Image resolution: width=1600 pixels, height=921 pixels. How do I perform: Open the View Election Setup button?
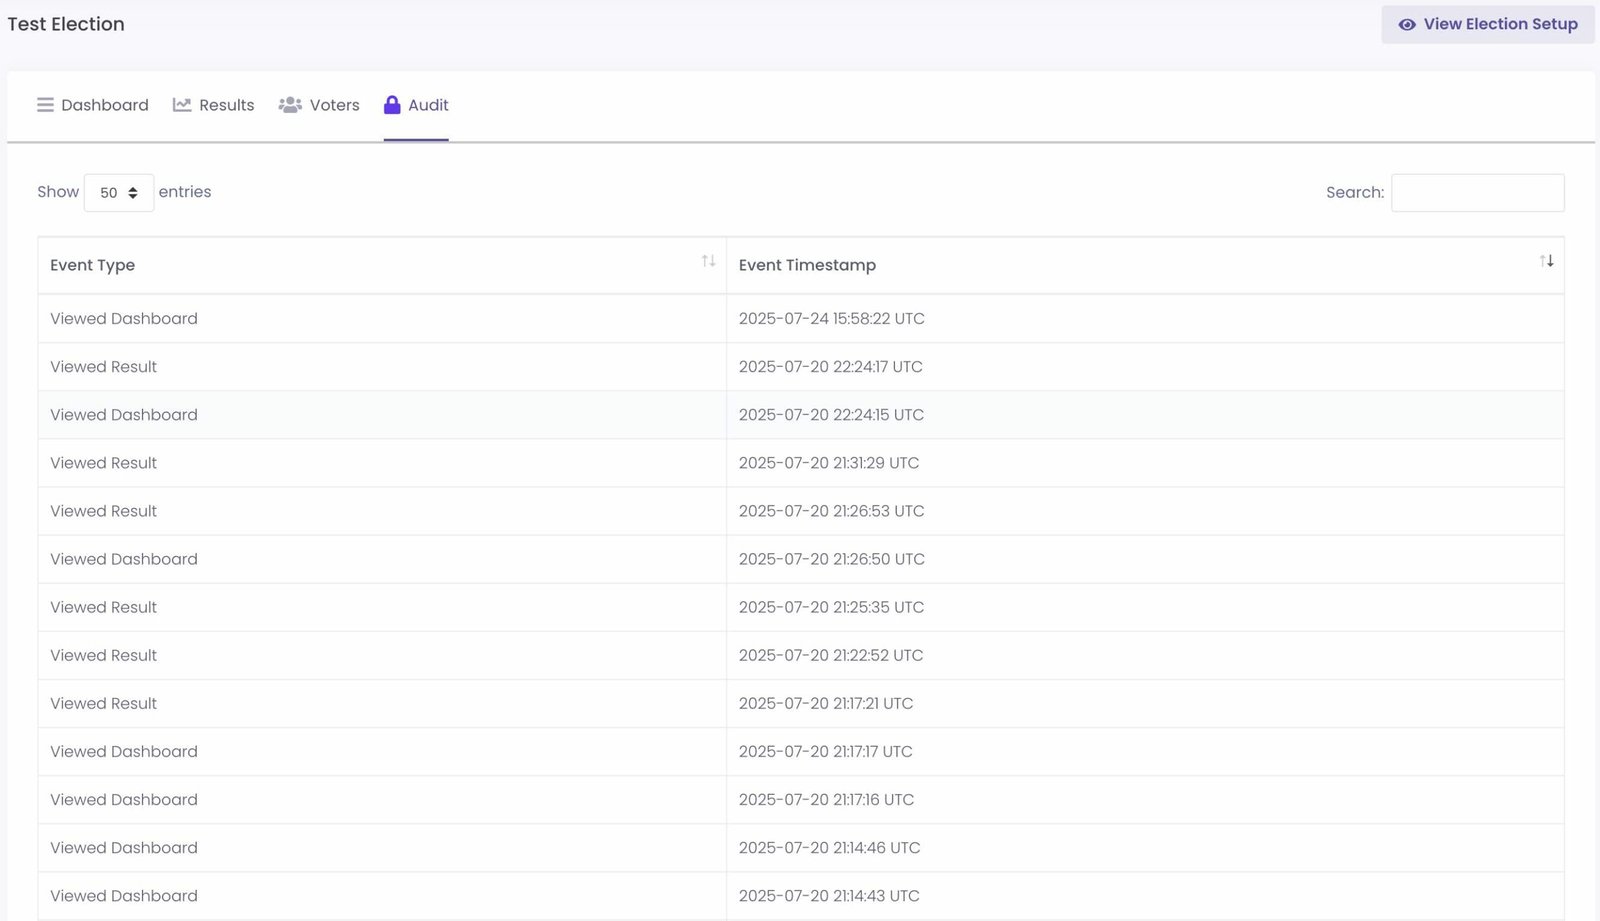click(1488, 25)
